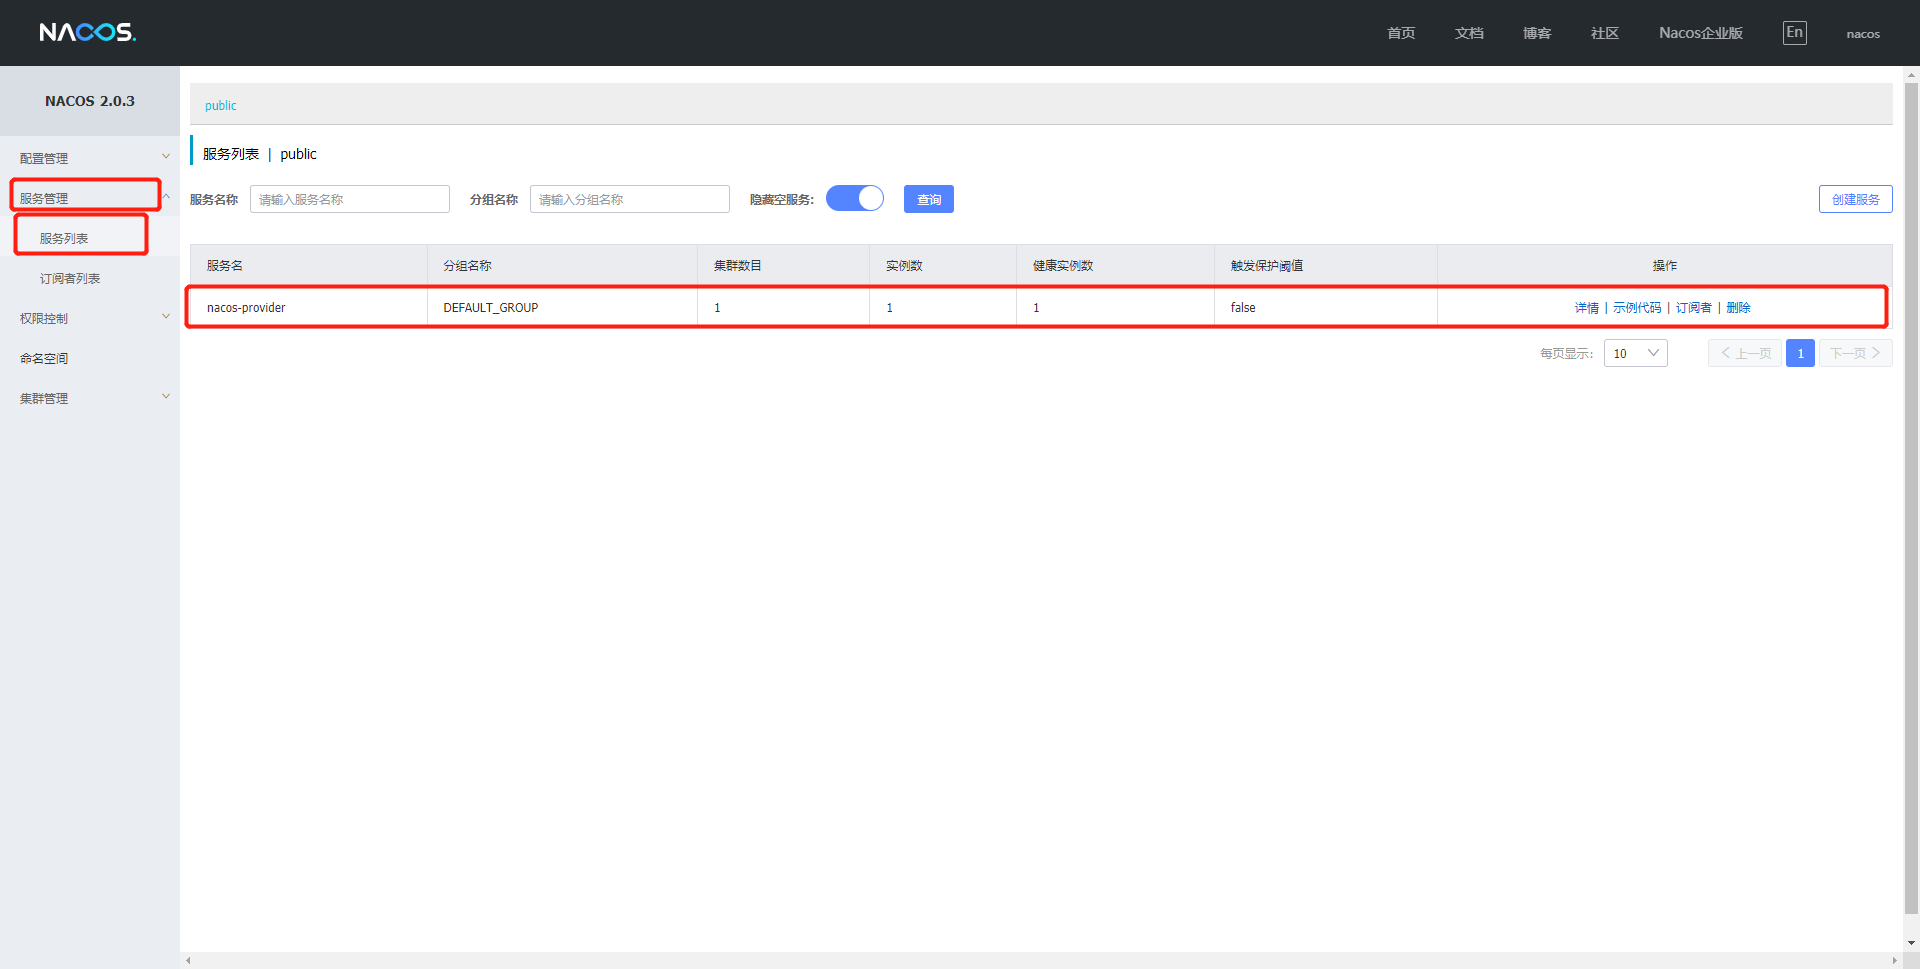The width and height of the screenshot is (1920, 969).
Task: Click the 上一页 pagination button
Action: pos(1745,353)
